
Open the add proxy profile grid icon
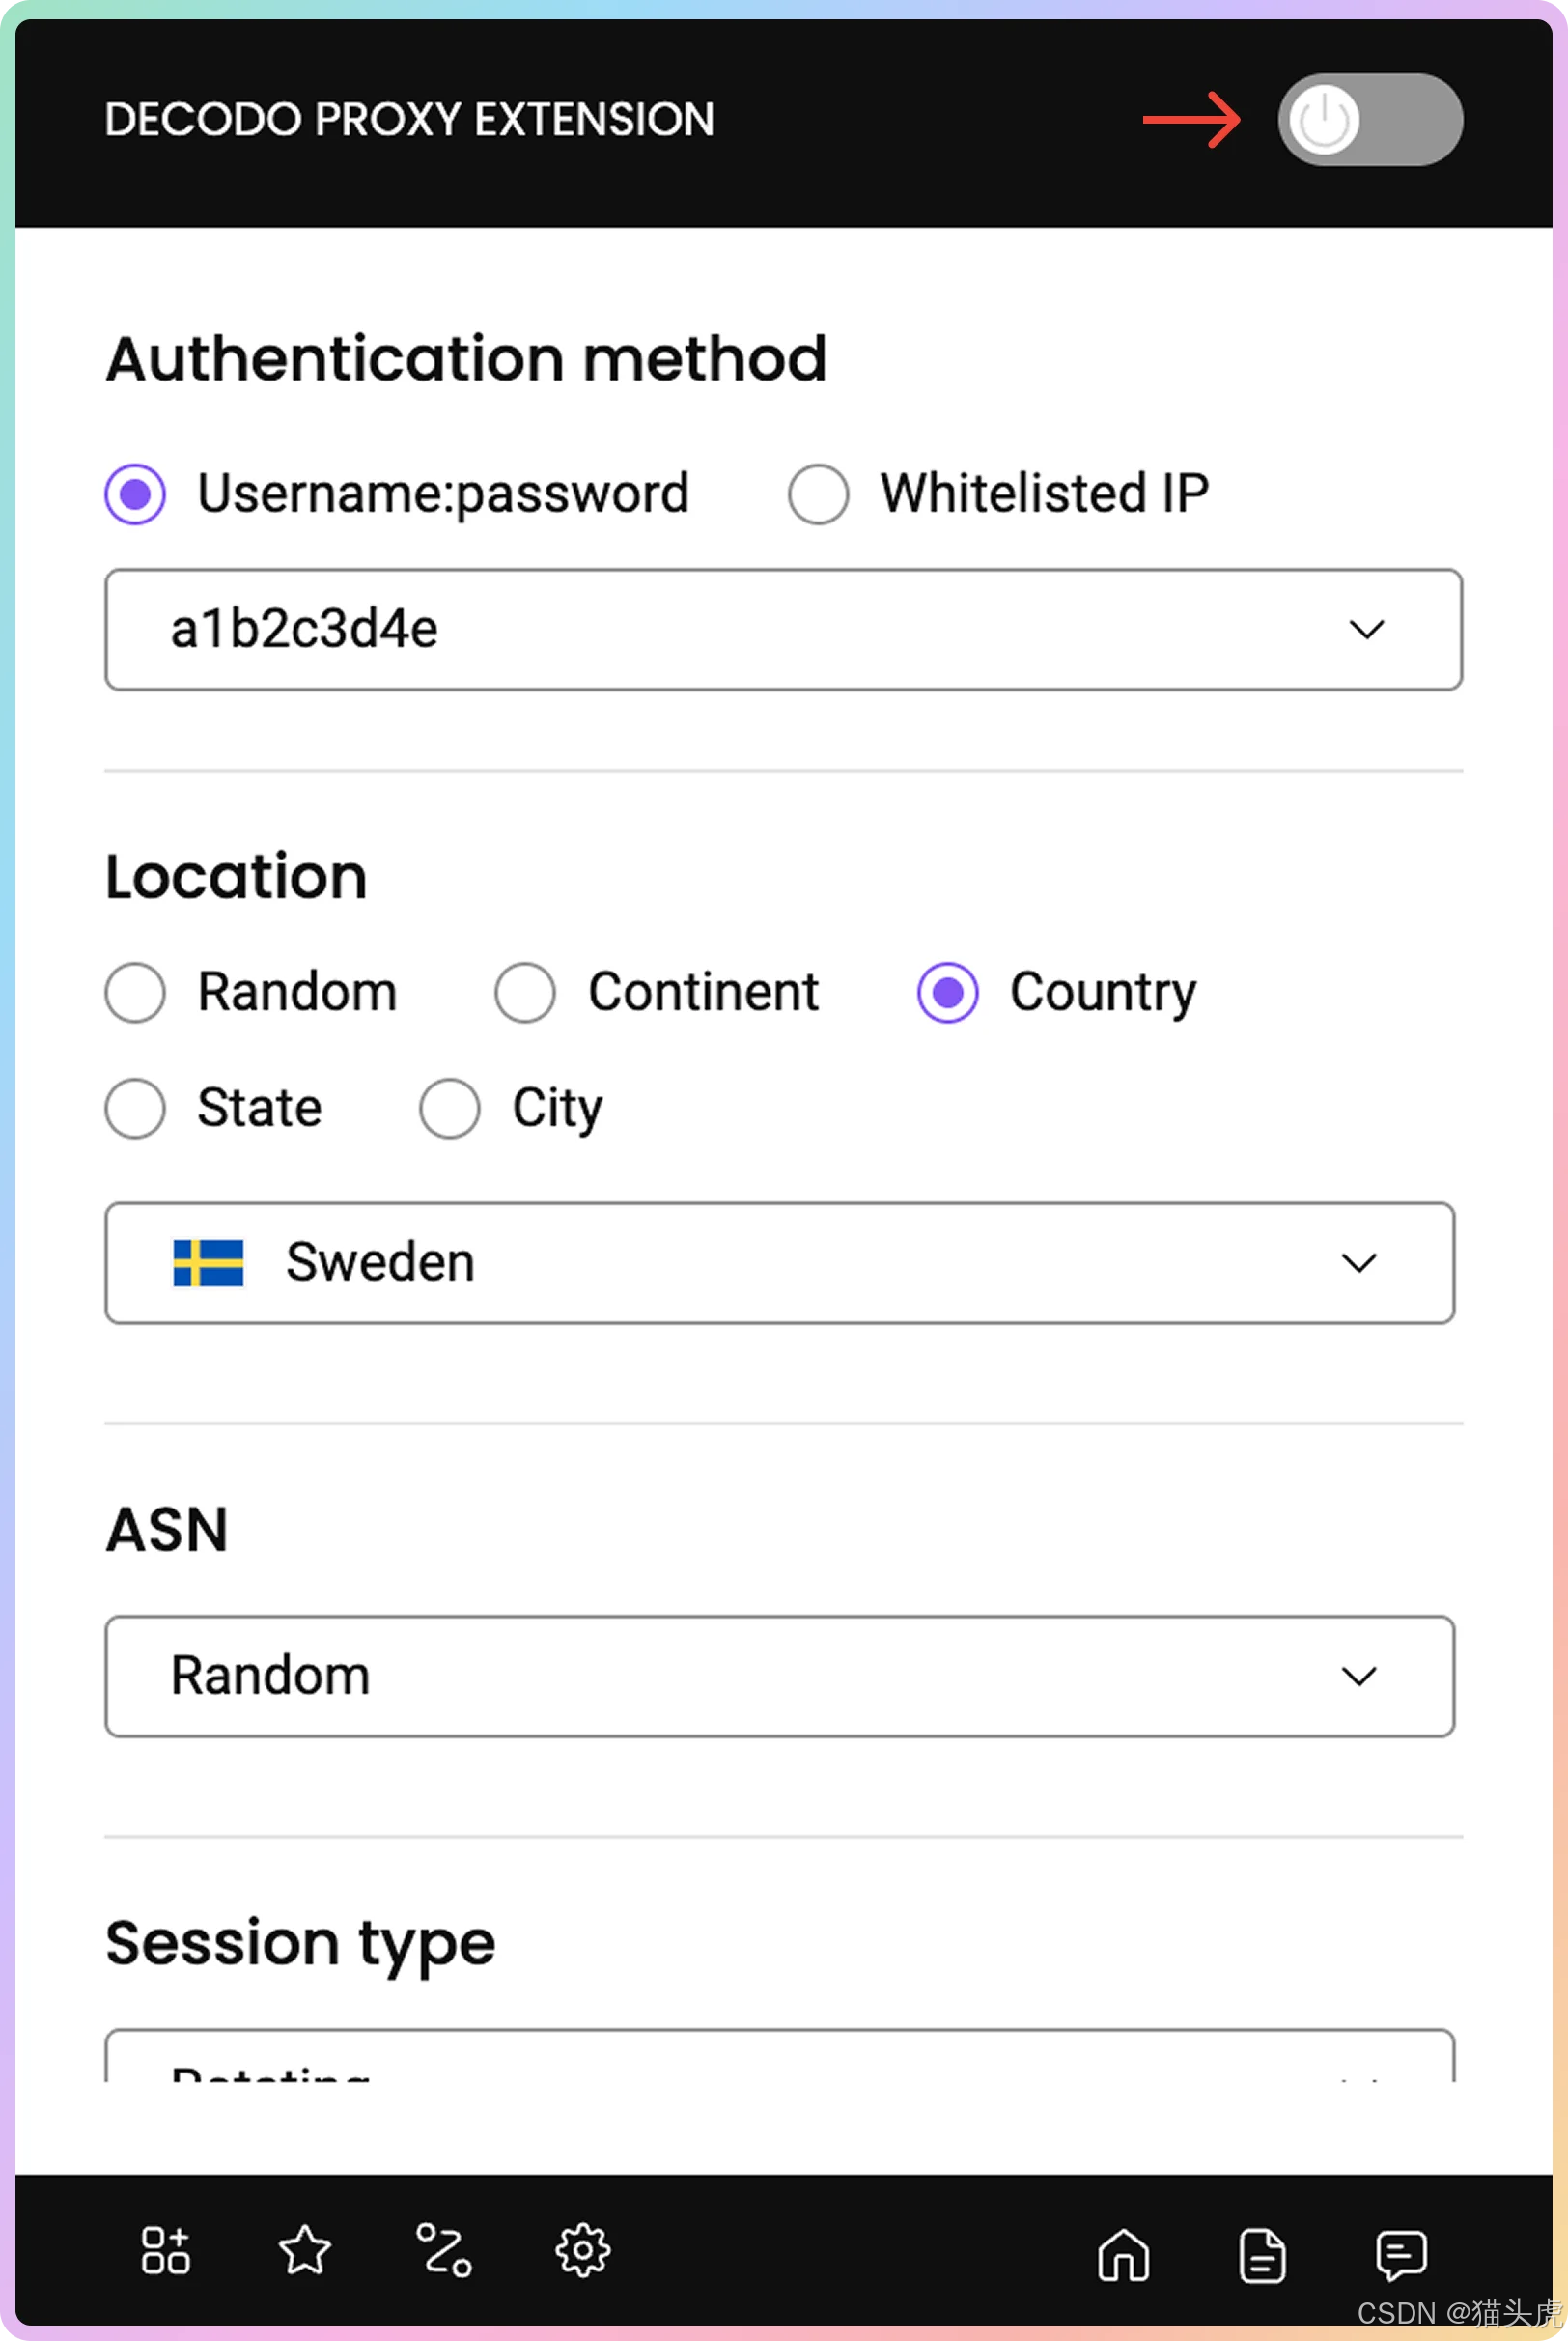coord(165,2251)
